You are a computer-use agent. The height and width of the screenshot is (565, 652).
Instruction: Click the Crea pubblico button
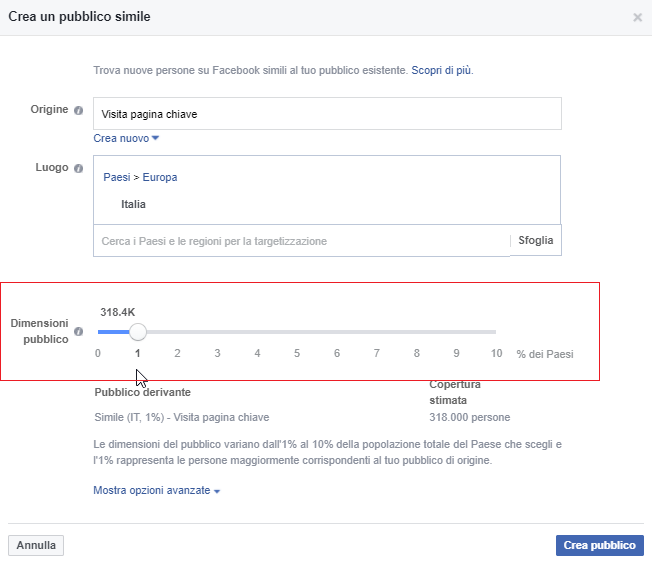[599, 545]
